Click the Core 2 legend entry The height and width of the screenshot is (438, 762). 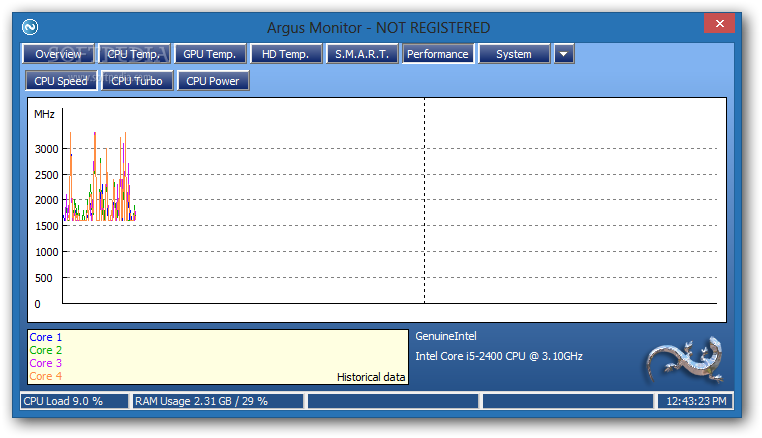point(46,350)
